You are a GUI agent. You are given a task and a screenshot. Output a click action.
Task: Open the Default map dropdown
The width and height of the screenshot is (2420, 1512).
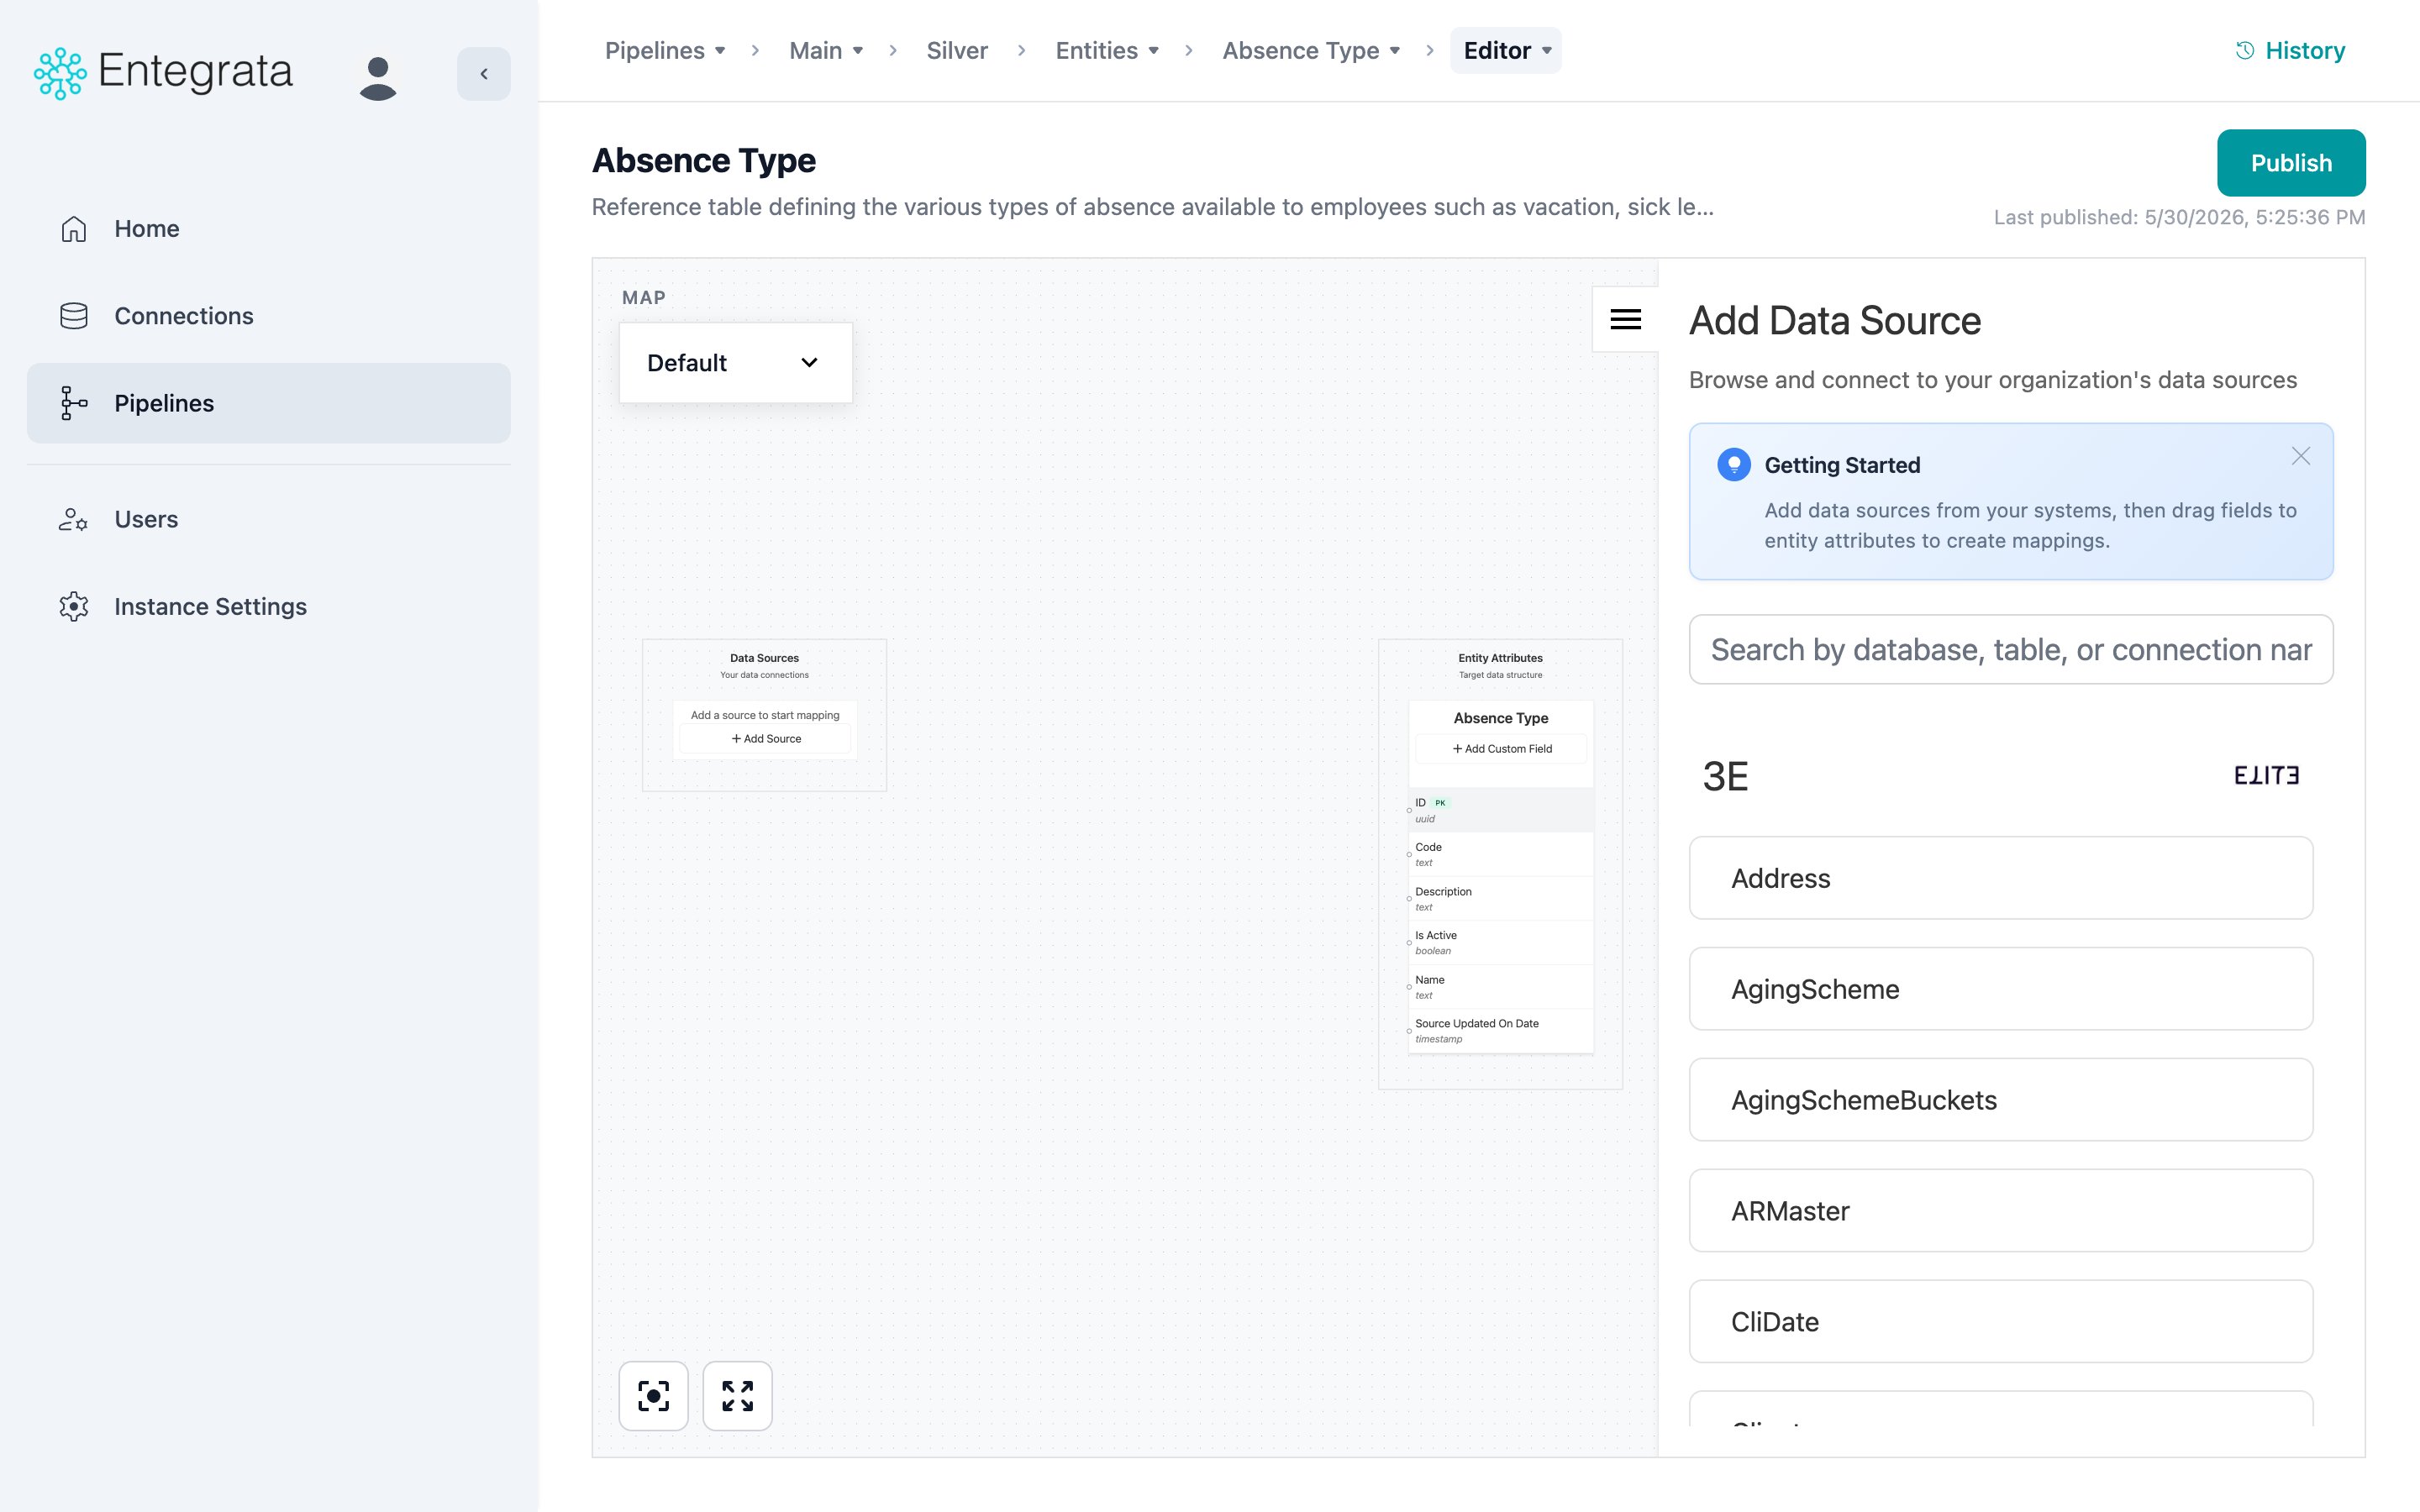[x=735, y=363]
